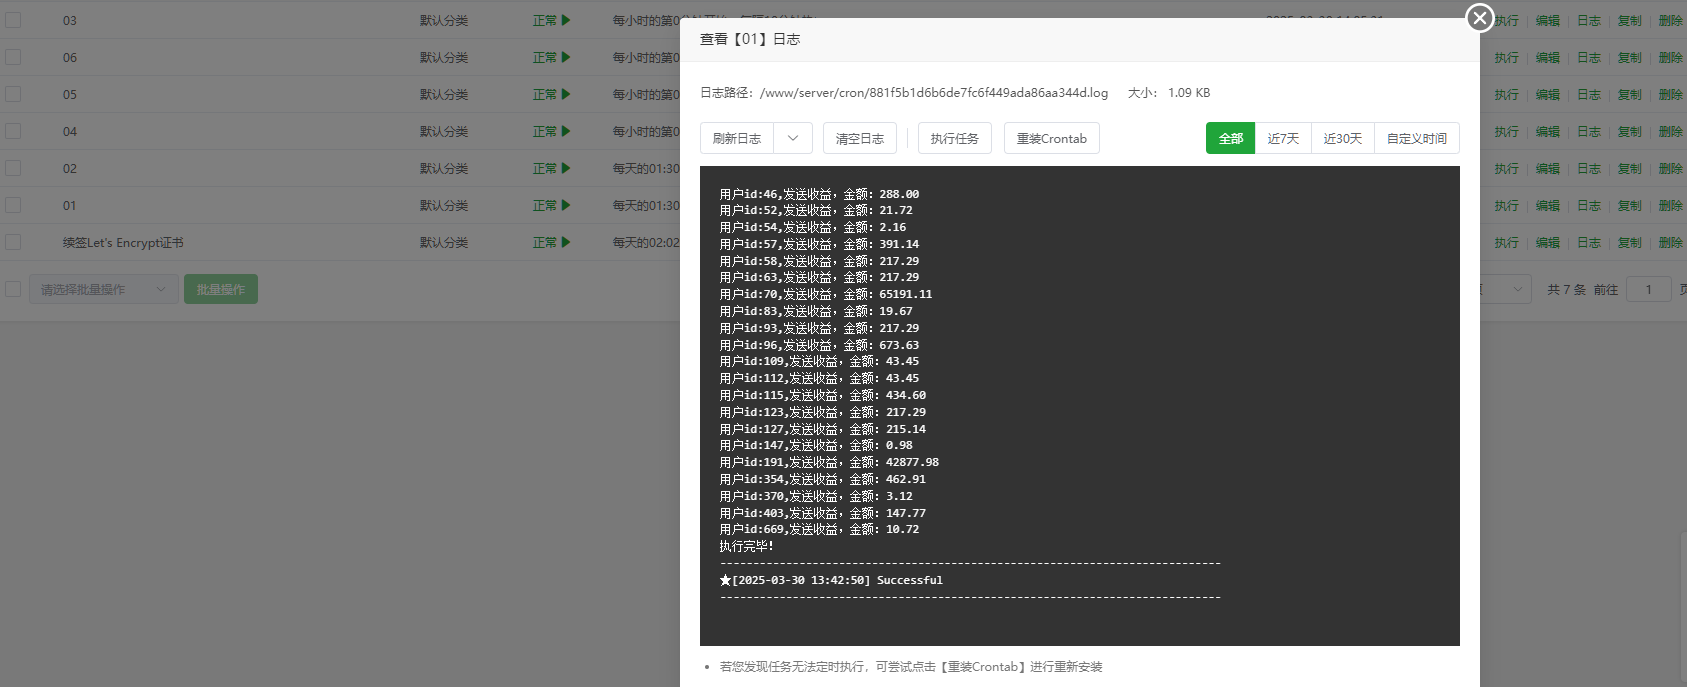1687x687 pixels.
Task: Click the 大小: 1.09 KB text
Action: 1169,92
